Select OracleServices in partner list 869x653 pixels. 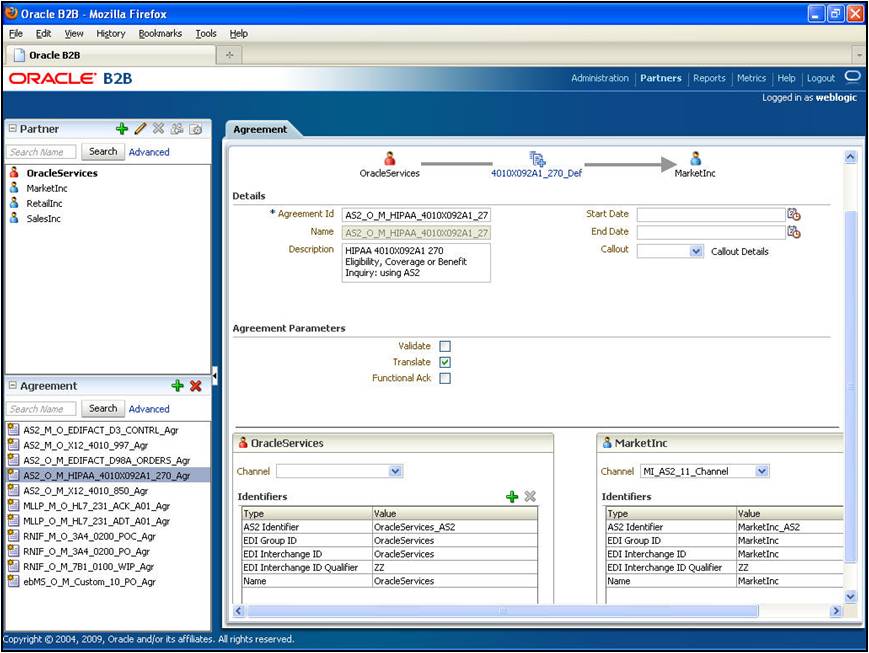pyautogui.click(x=62, y=173)
